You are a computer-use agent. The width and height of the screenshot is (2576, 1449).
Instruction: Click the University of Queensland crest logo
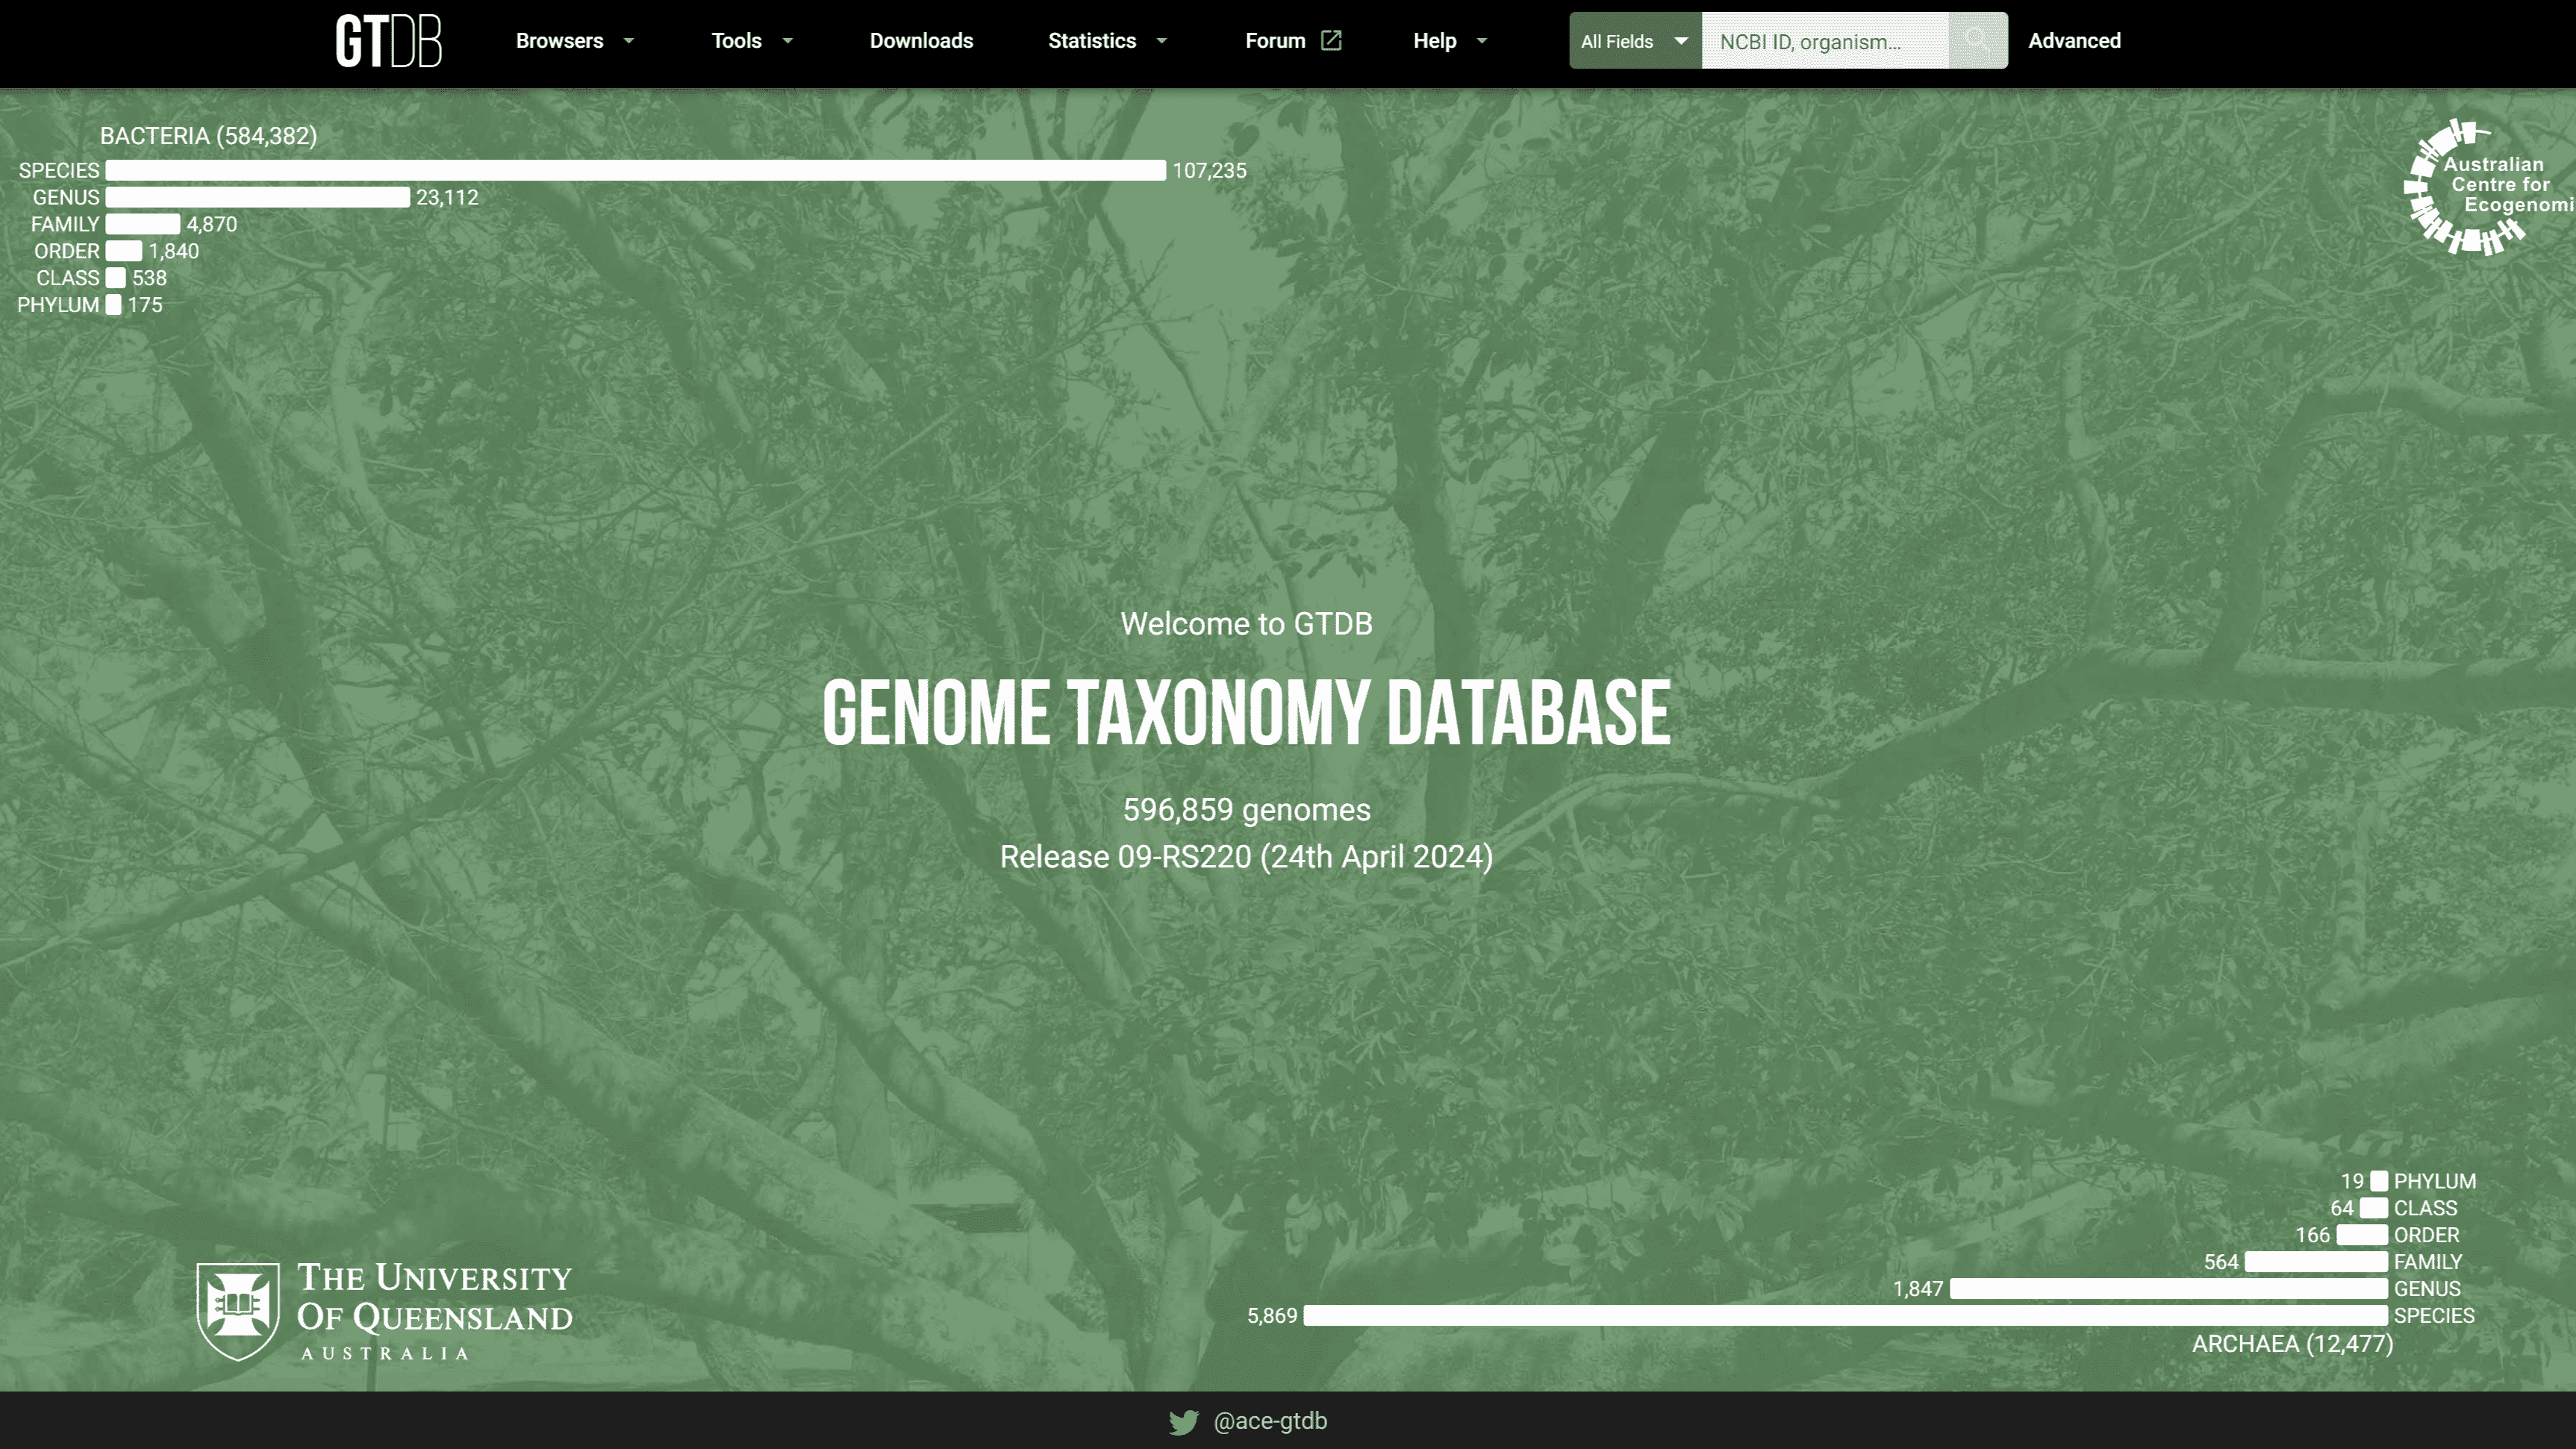point(238,1311)
